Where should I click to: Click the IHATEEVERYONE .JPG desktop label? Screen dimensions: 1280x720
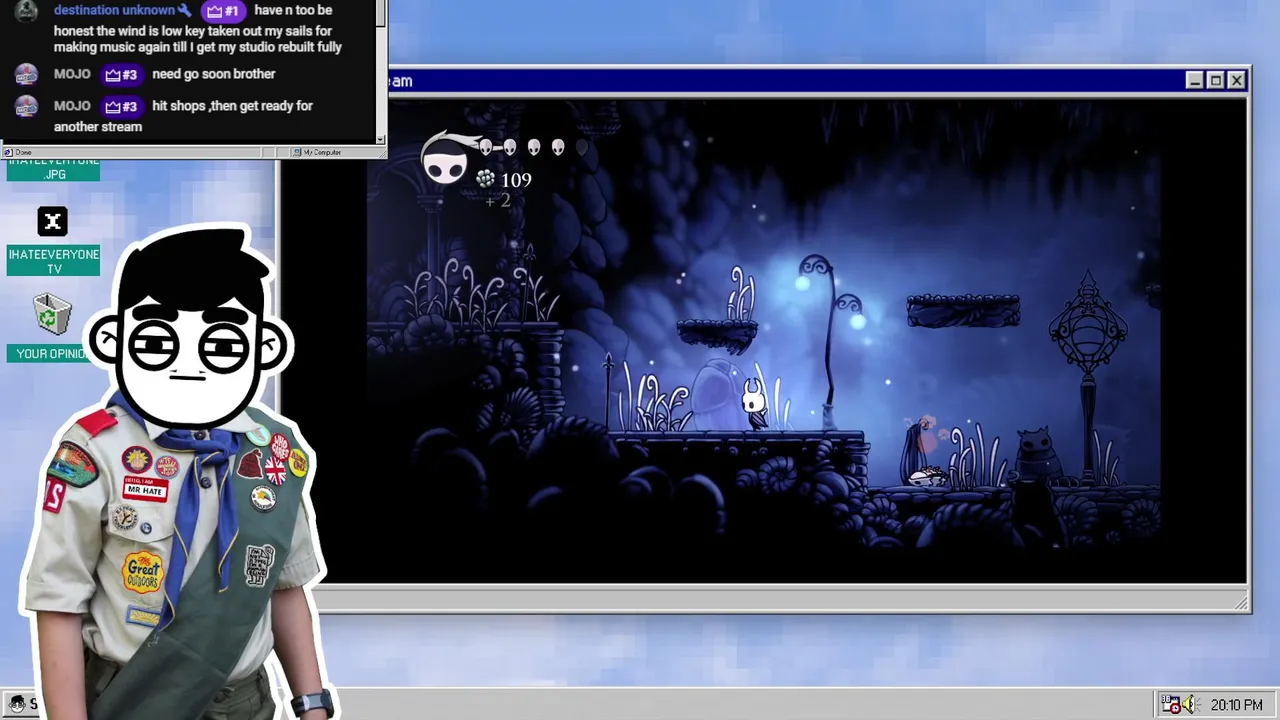pyautogui.click(x=54, y=168)
